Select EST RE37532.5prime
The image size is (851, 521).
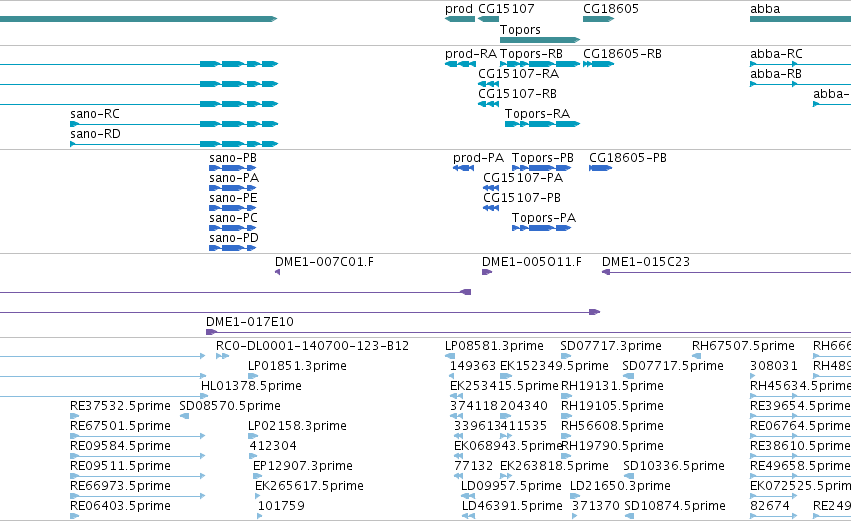click(74, 417)
